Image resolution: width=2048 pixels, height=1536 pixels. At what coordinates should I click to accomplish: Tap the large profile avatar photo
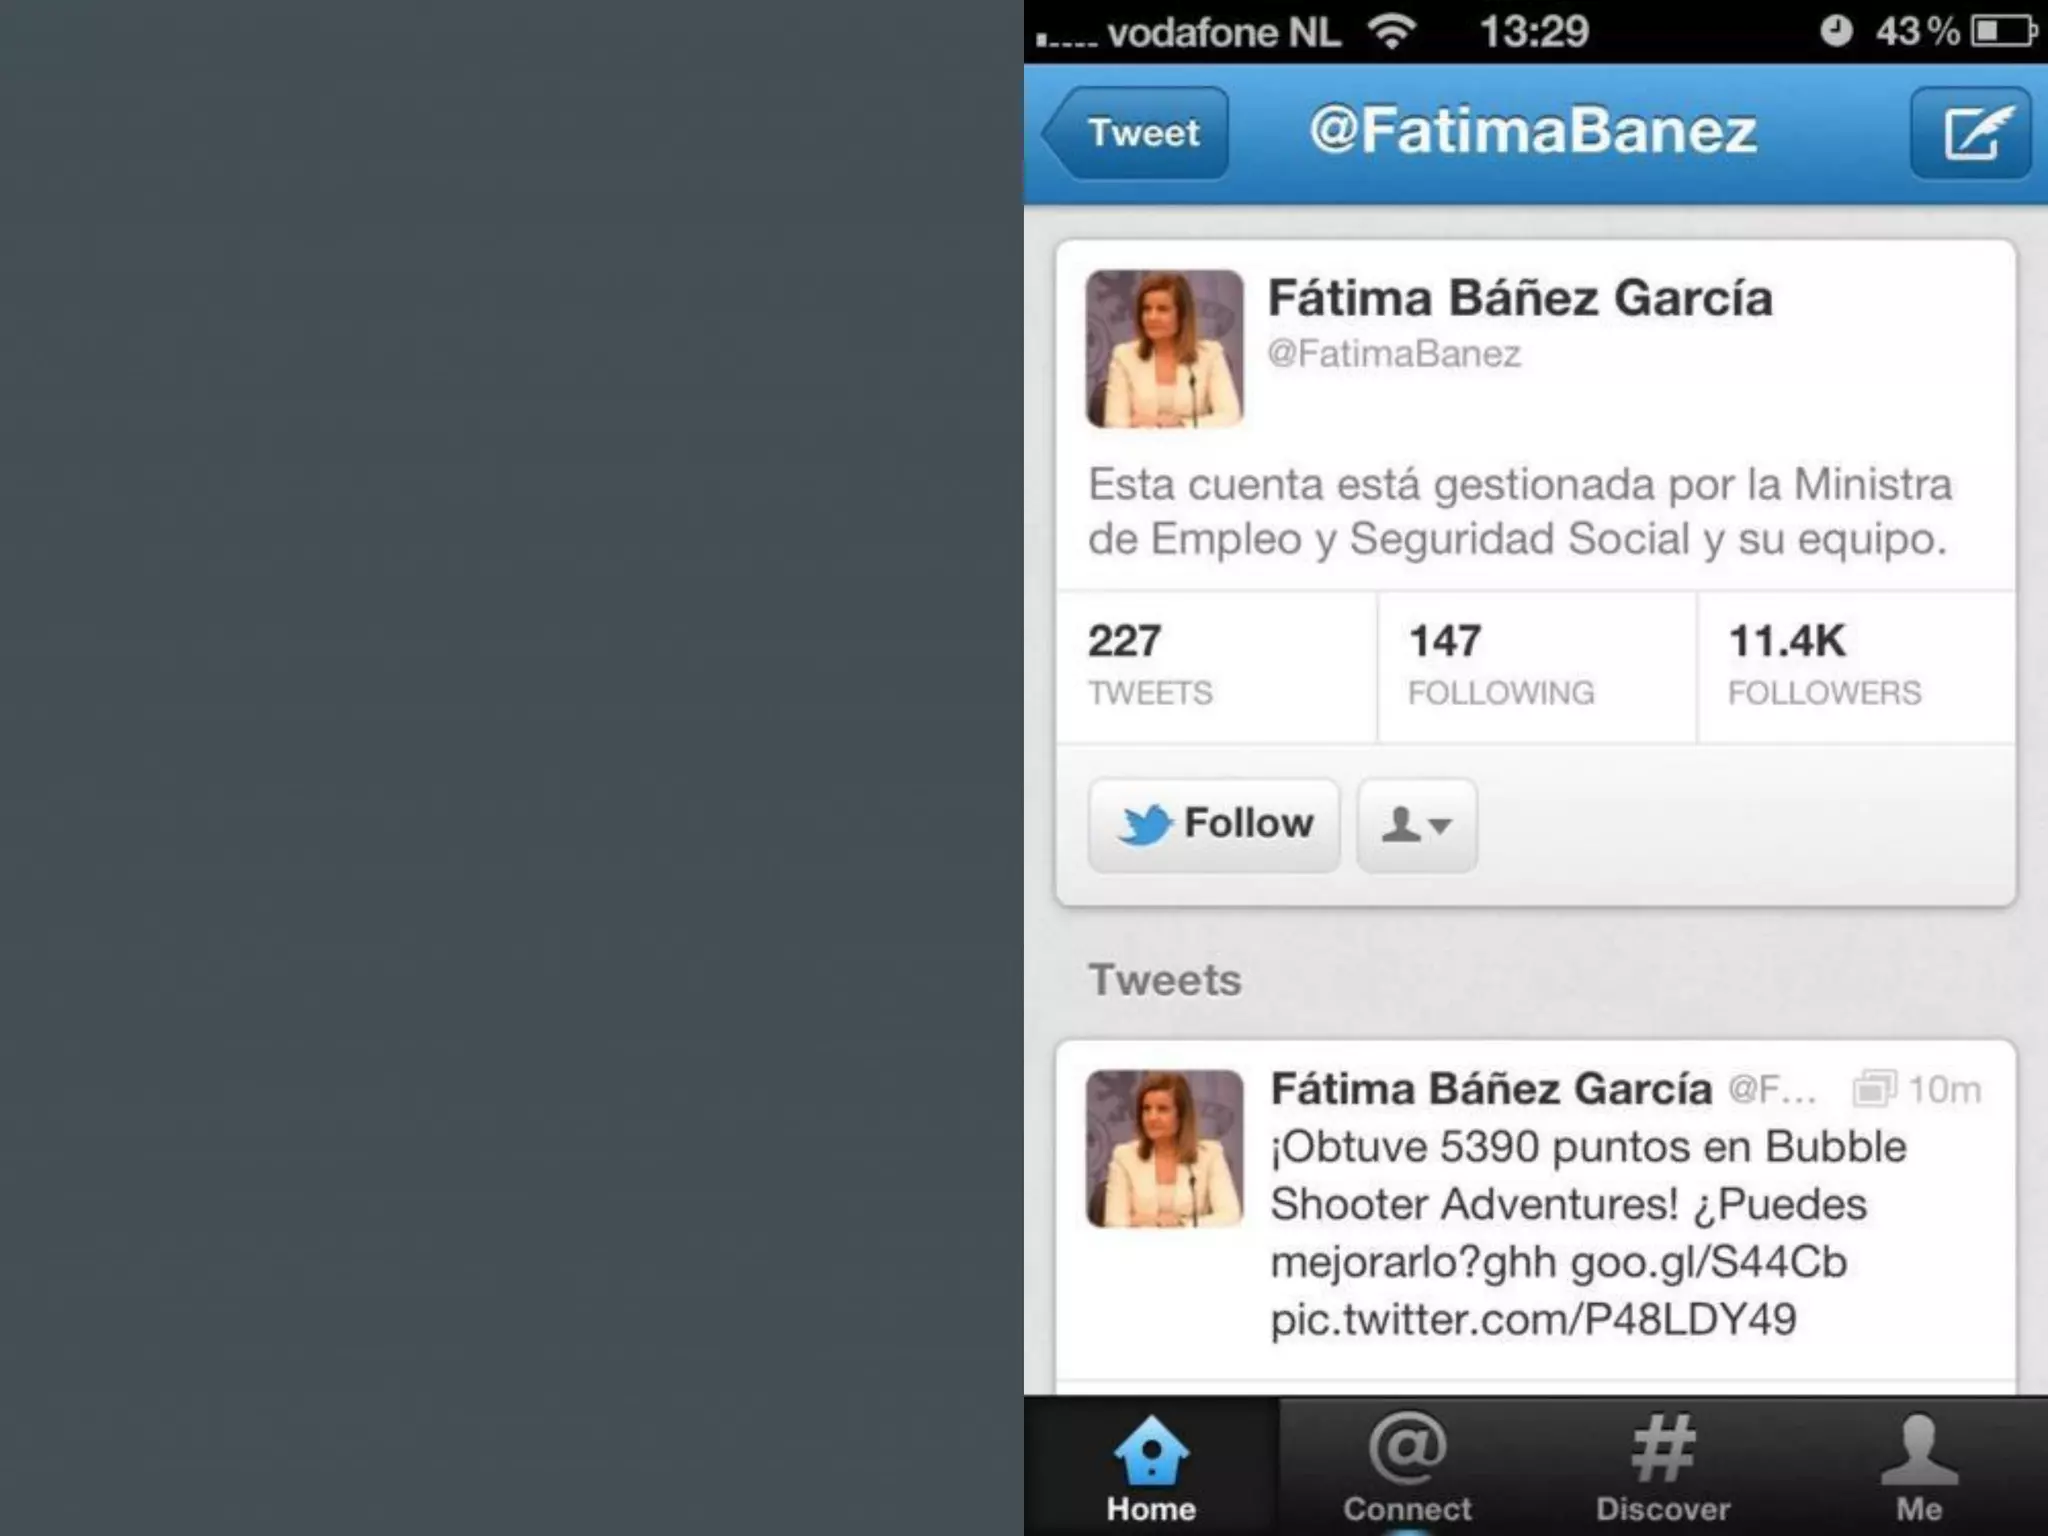coord(1165,349)
